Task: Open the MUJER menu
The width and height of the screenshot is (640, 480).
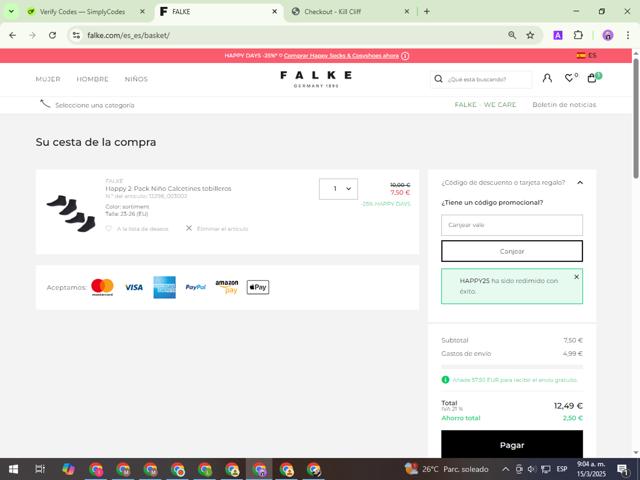Action: click(48, 79)
